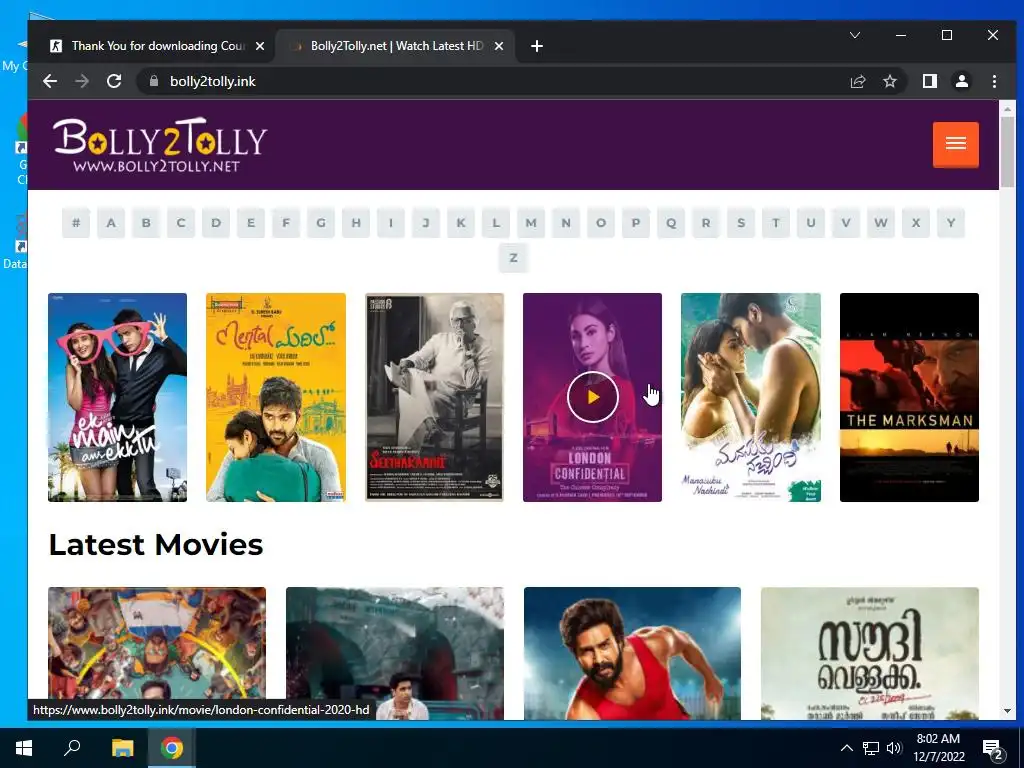Open taskbar search magnifier
The image size is (1024, 768).
[x=72, y=748]
